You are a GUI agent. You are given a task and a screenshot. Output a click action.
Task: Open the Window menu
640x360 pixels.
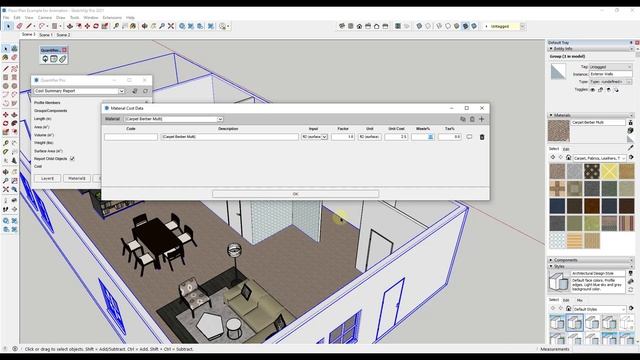tap(91, 18)
